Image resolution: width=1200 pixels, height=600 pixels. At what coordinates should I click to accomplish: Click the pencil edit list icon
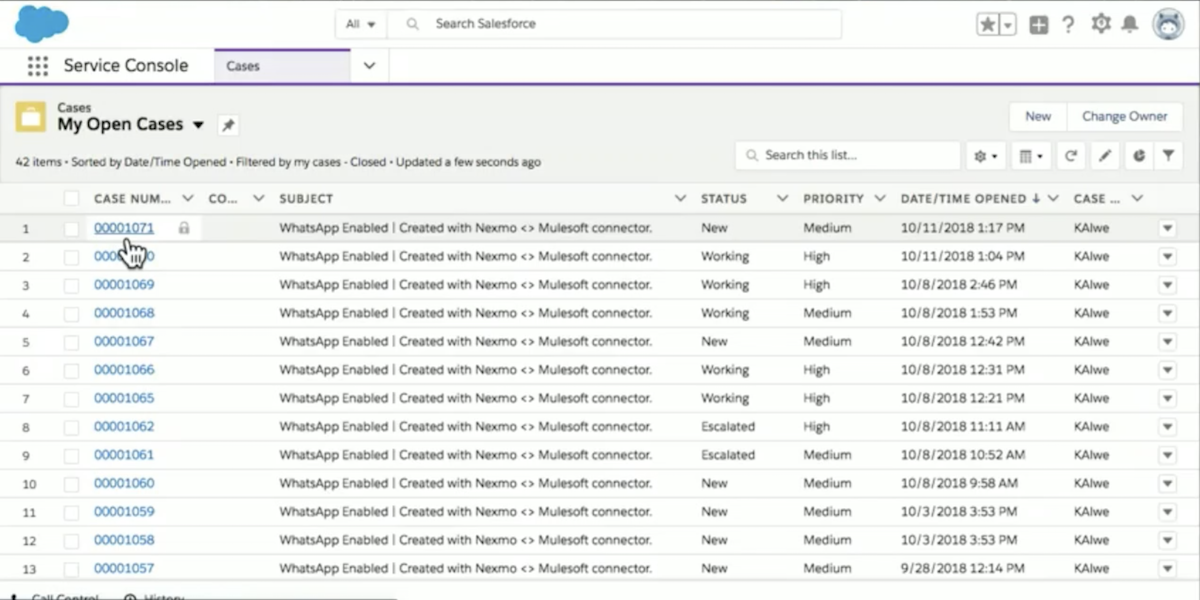(x=1105, y=156)
